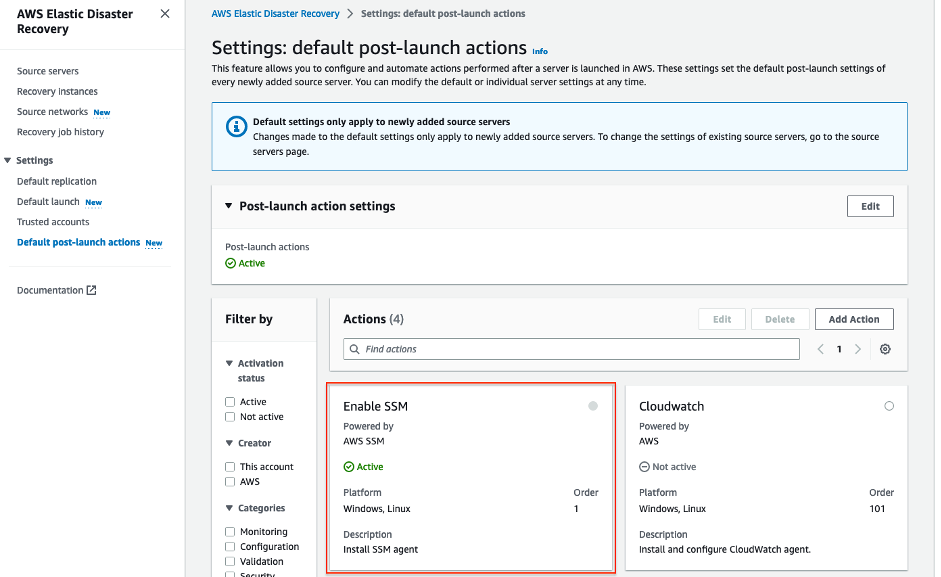Click the info circle in the blue banner
The image size is (941, 577).
pos(234,126)
